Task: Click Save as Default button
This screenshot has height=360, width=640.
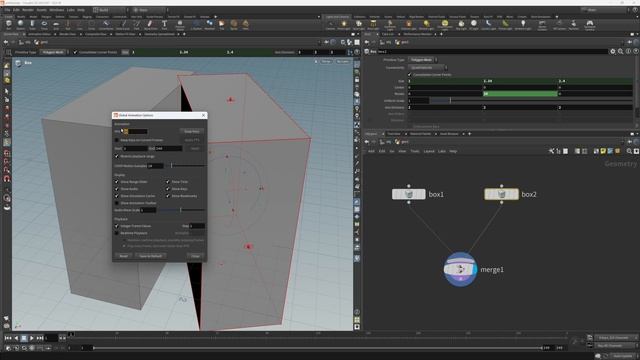Action: [151, 256]
